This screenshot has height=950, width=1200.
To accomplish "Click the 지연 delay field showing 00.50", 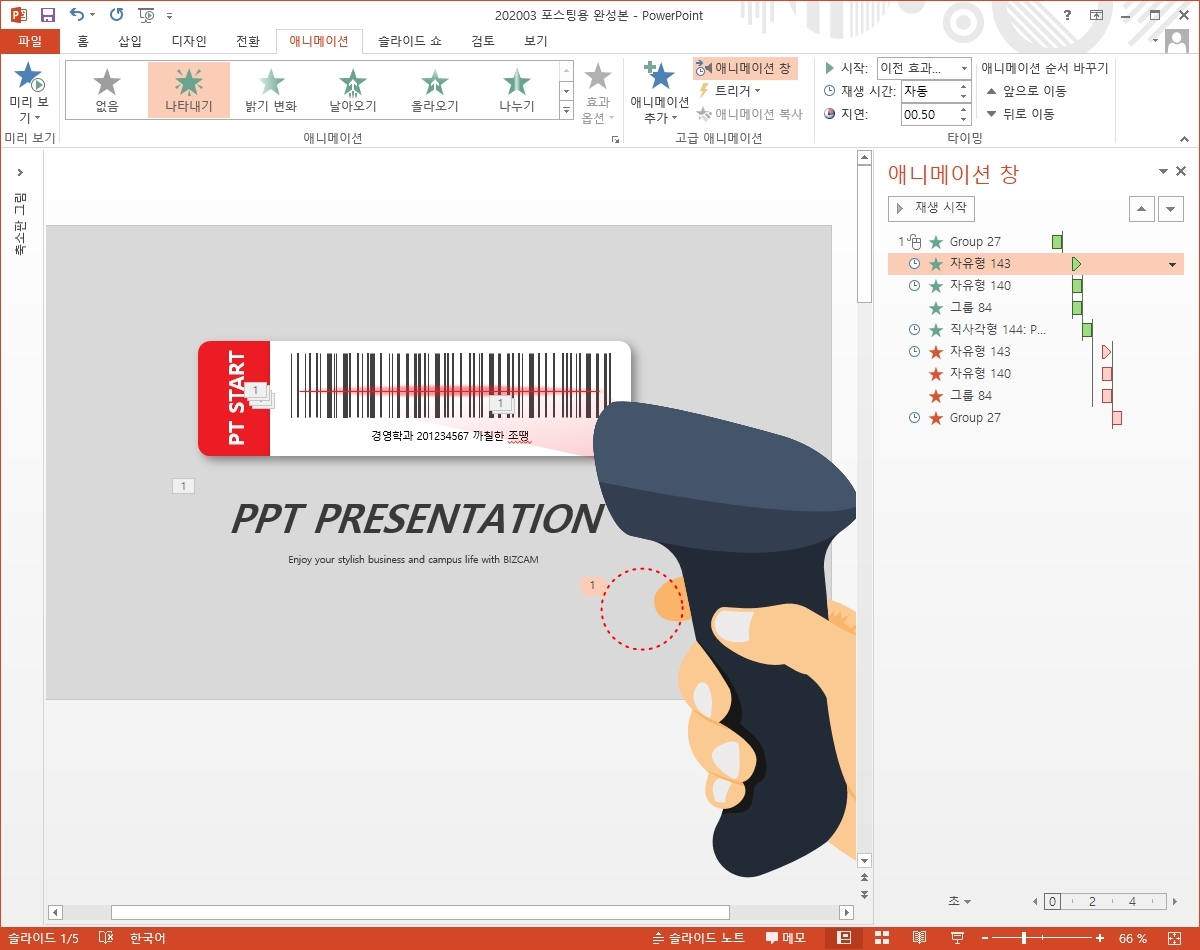I will point(935,114).
